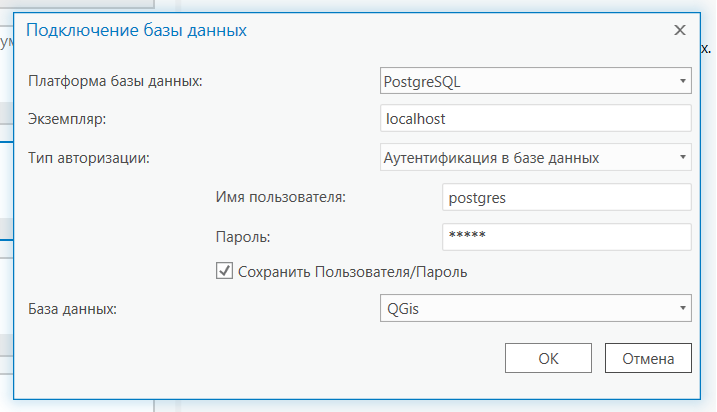
Task: Click the 'Сохранить Пользователя/Пароль' label text
Action: (x=352, y=271)
